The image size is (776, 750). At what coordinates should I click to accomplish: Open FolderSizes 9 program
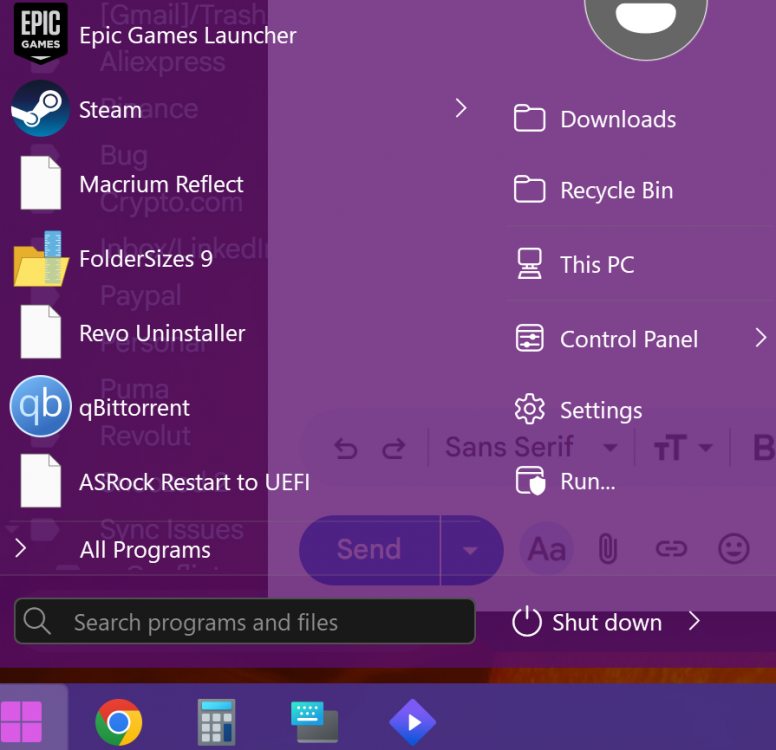(x=145, y=259)
